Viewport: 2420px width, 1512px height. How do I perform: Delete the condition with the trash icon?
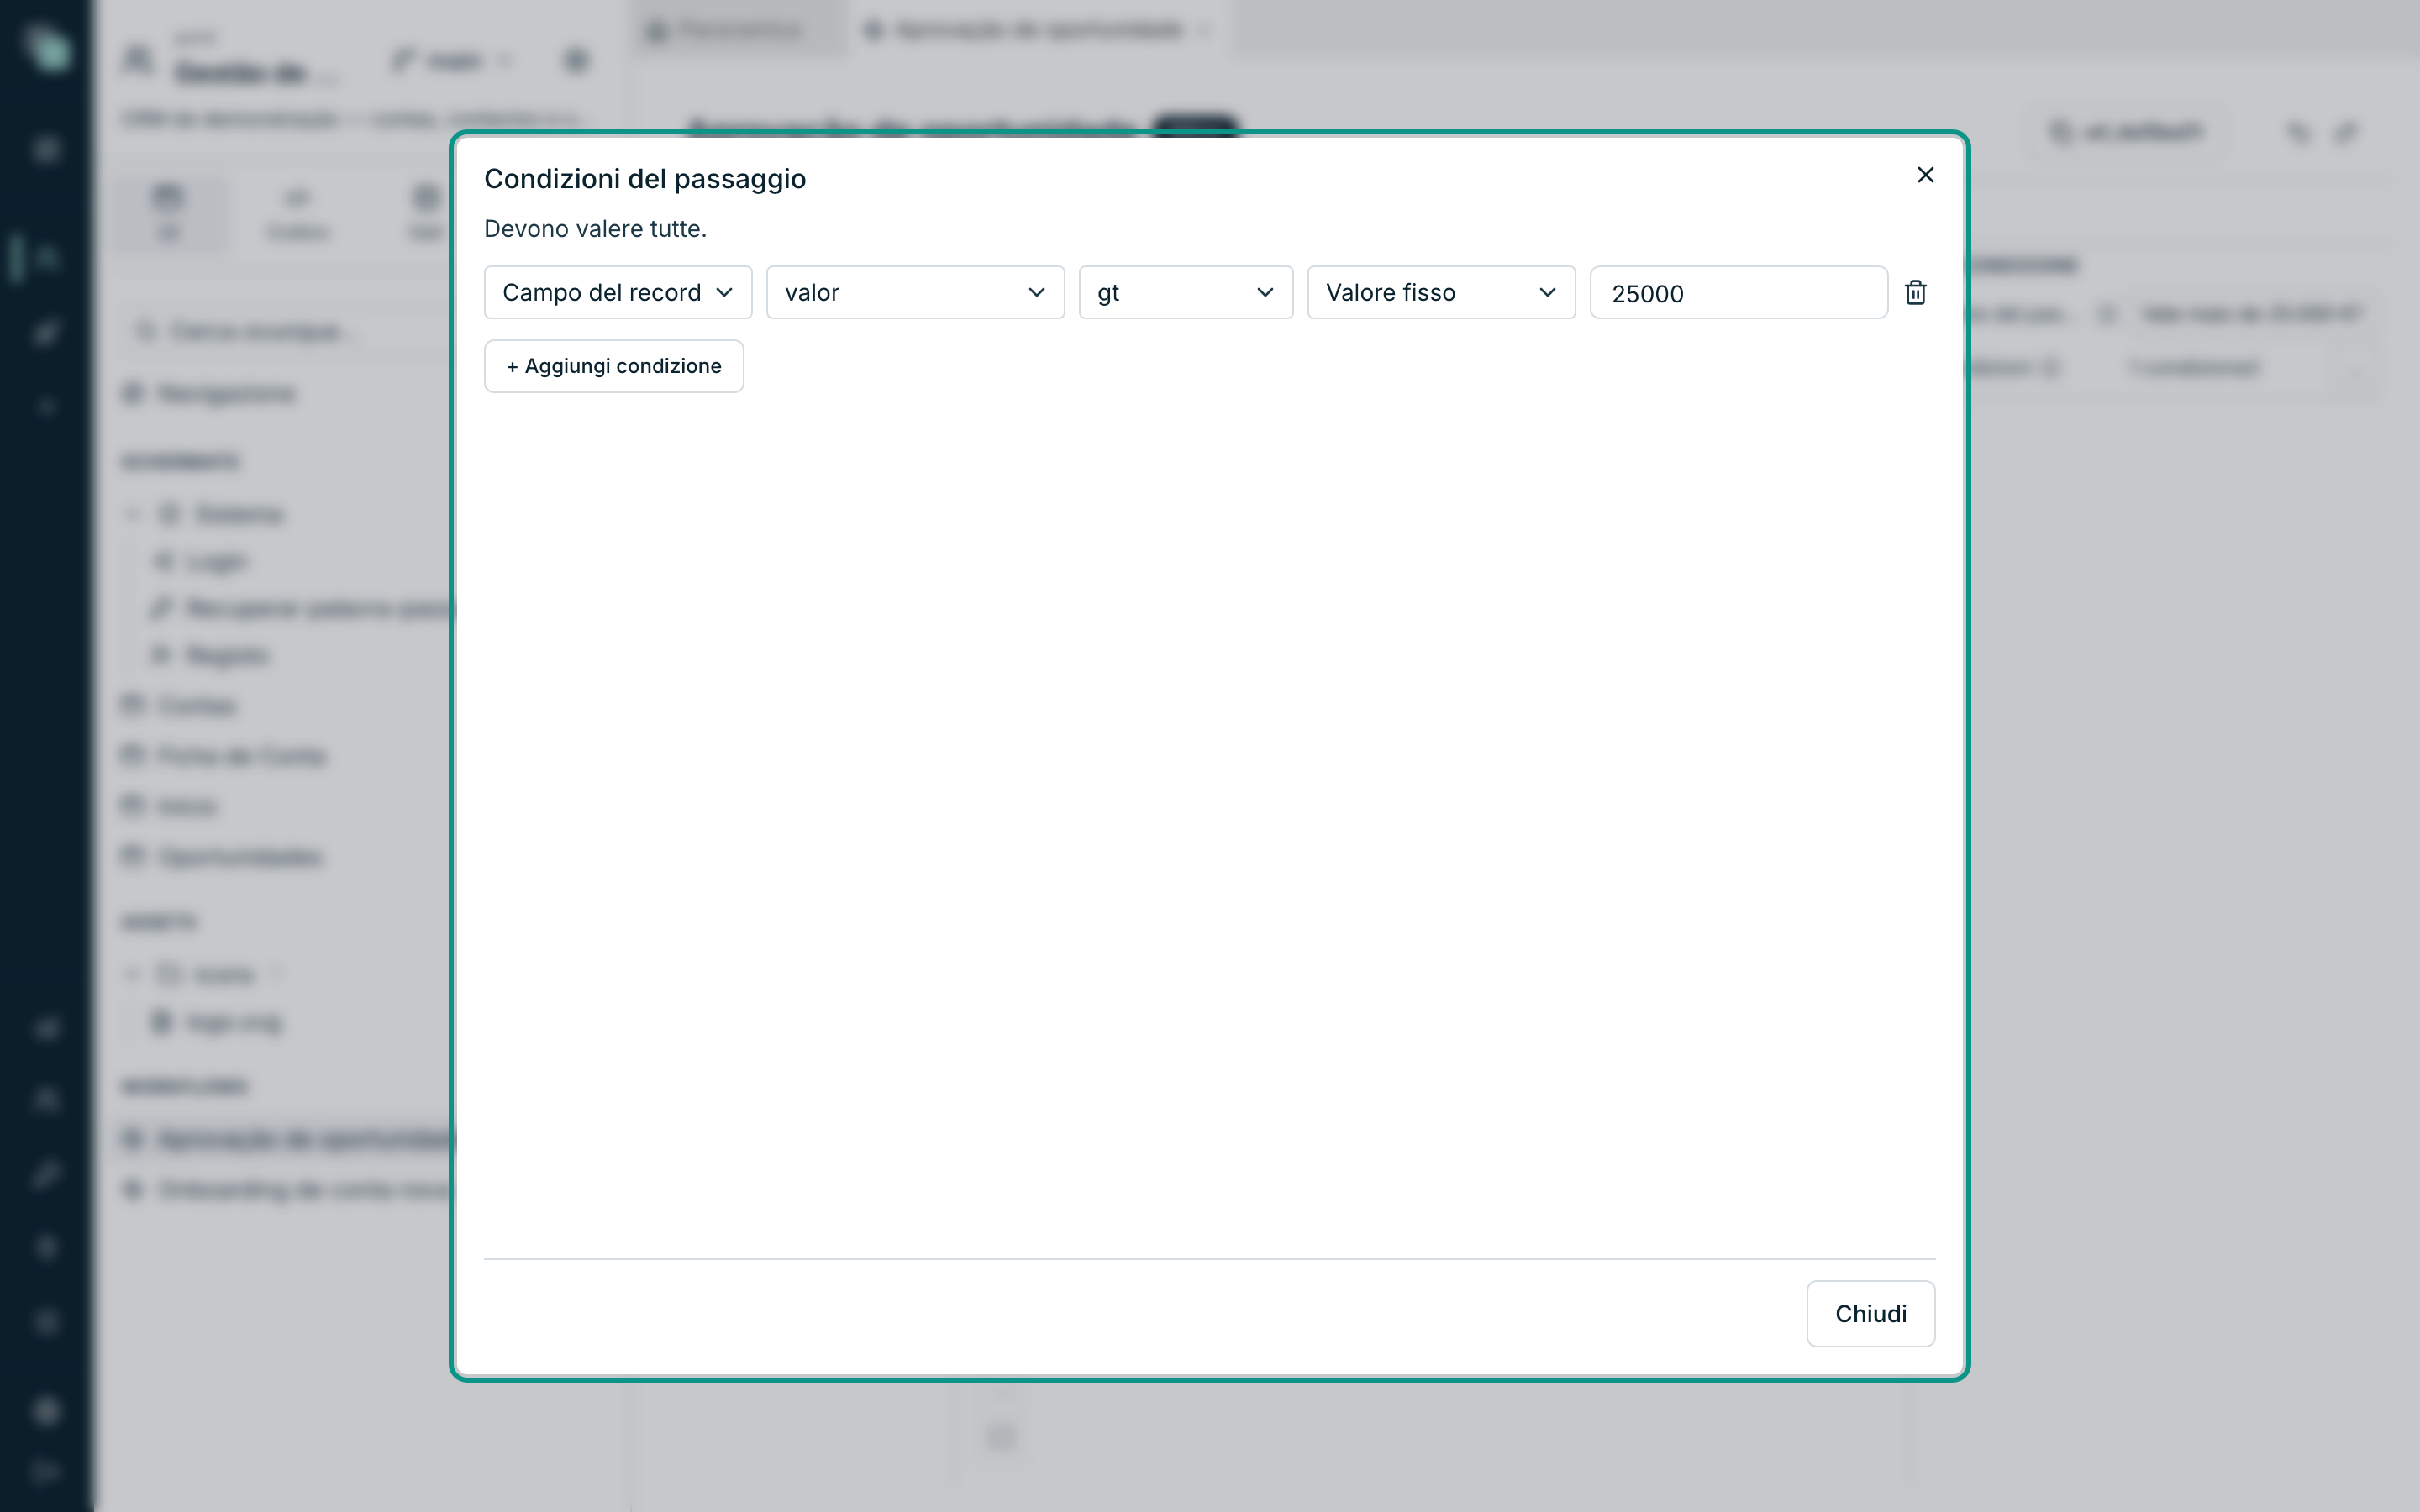pos(1915,292)
